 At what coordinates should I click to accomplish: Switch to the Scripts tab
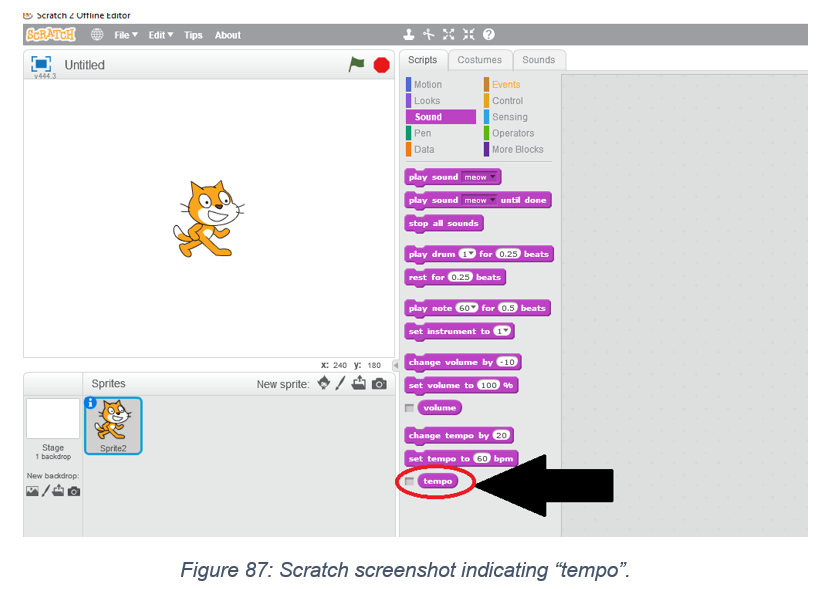(422, 60)
